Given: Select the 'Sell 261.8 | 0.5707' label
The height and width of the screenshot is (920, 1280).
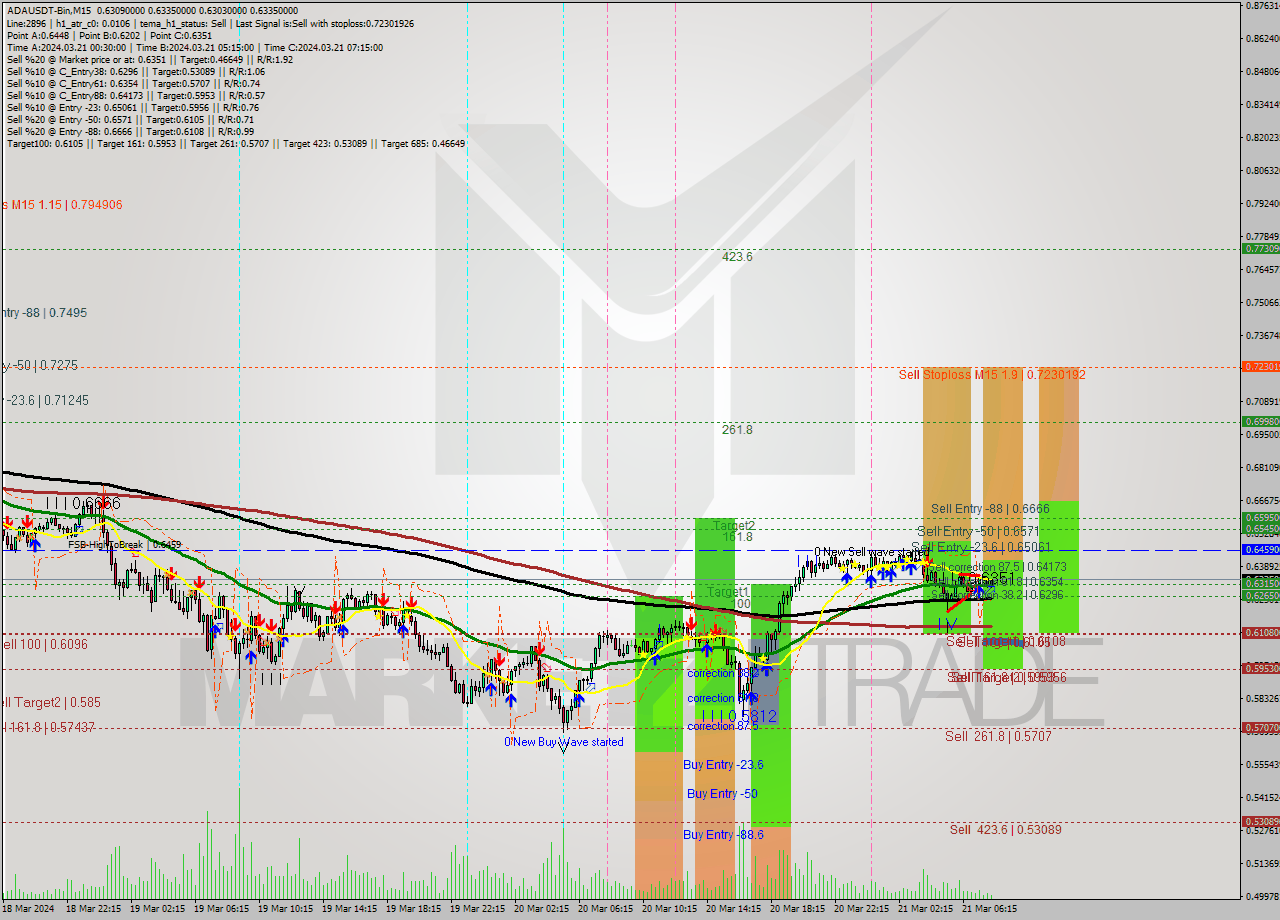Looking at the screenshot, I should (x=998, y=736).
